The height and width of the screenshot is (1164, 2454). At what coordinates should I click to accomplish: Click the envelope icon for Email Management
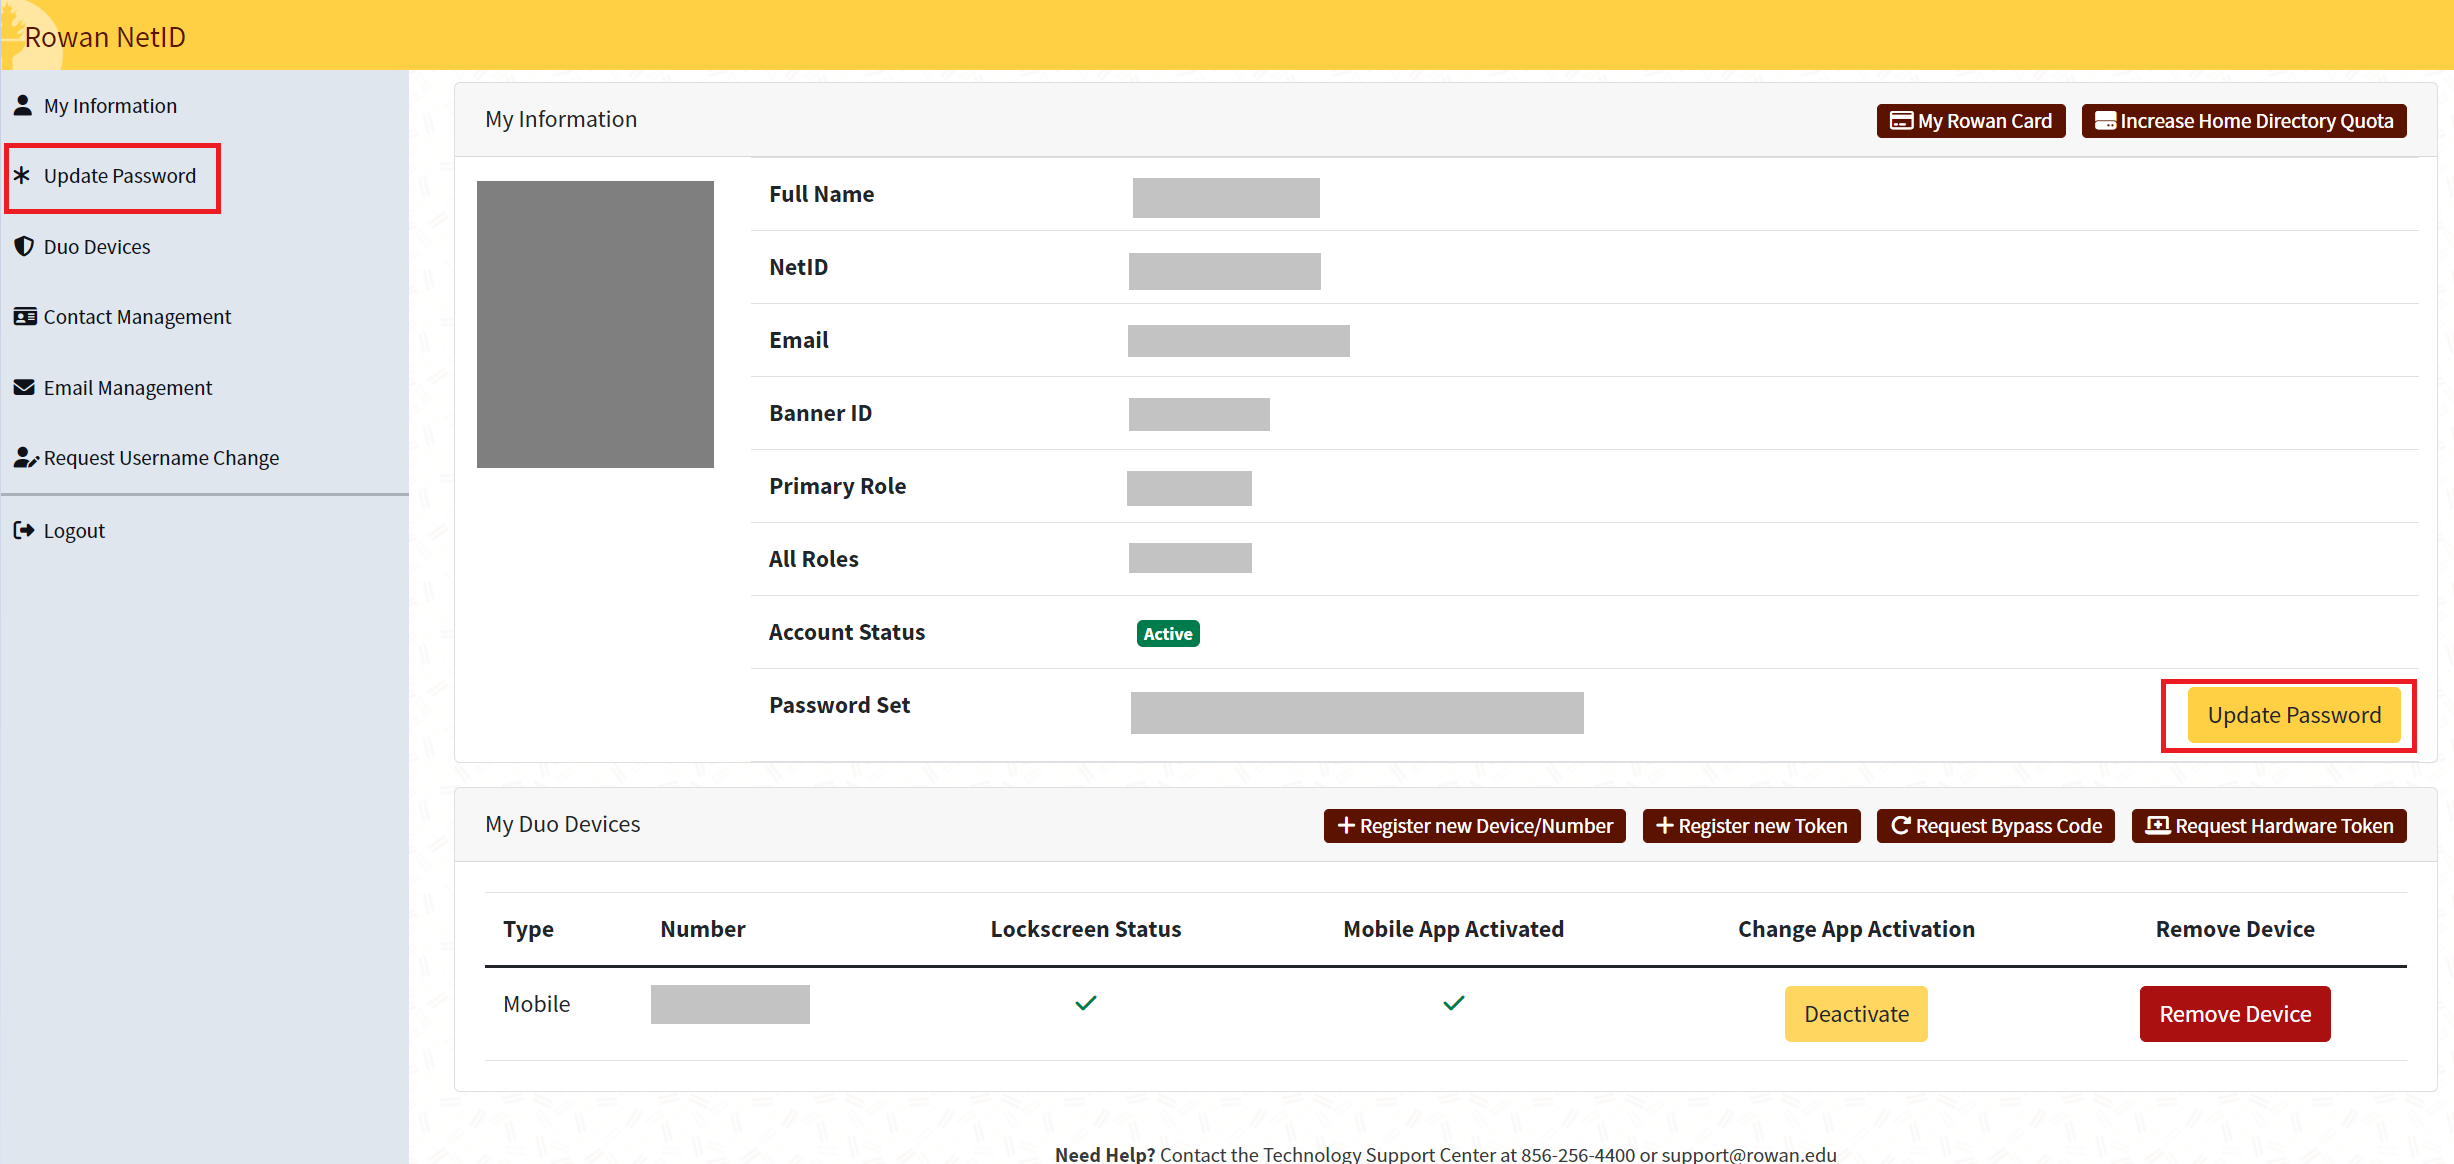[x=24, y=387]
